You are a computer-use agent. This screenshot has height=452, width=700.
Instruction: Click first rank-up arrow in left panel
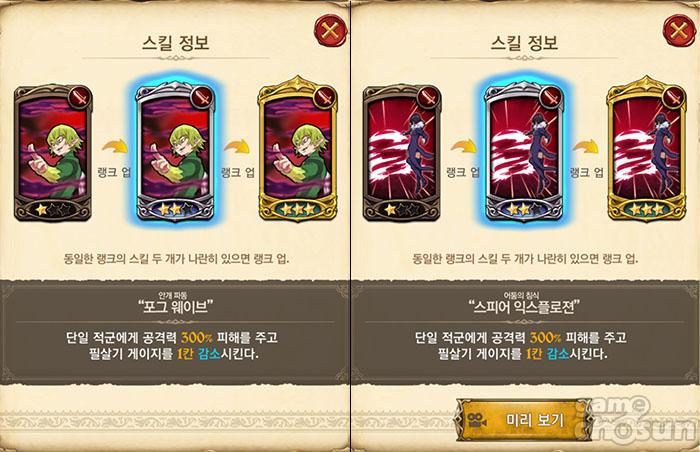point(114,147)
